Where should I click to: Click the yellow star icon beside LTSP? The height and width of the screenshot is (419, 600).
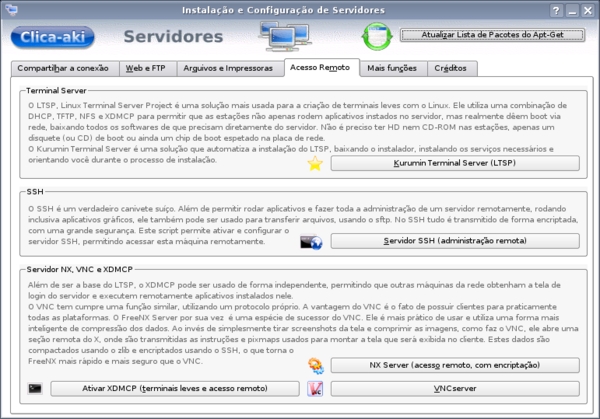[x=315, y=164]
